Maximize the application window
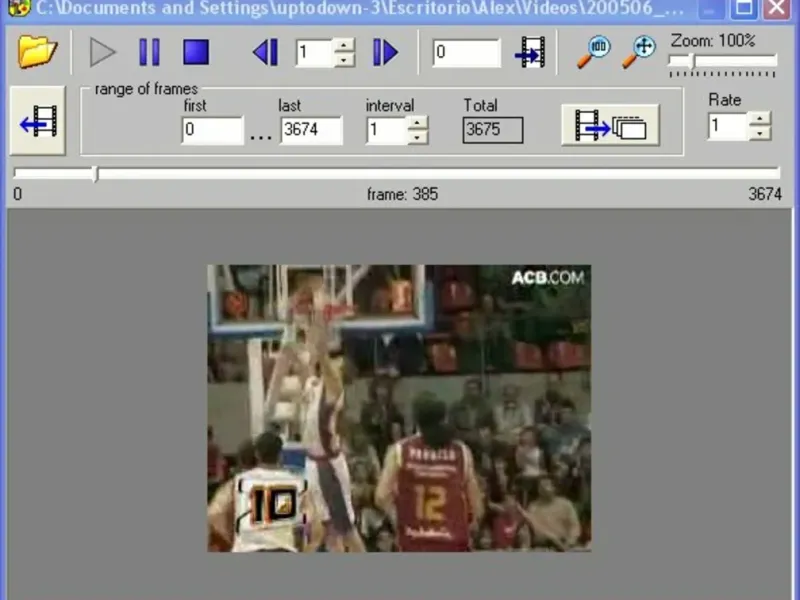The image size is (800, 600). (743, 8)
